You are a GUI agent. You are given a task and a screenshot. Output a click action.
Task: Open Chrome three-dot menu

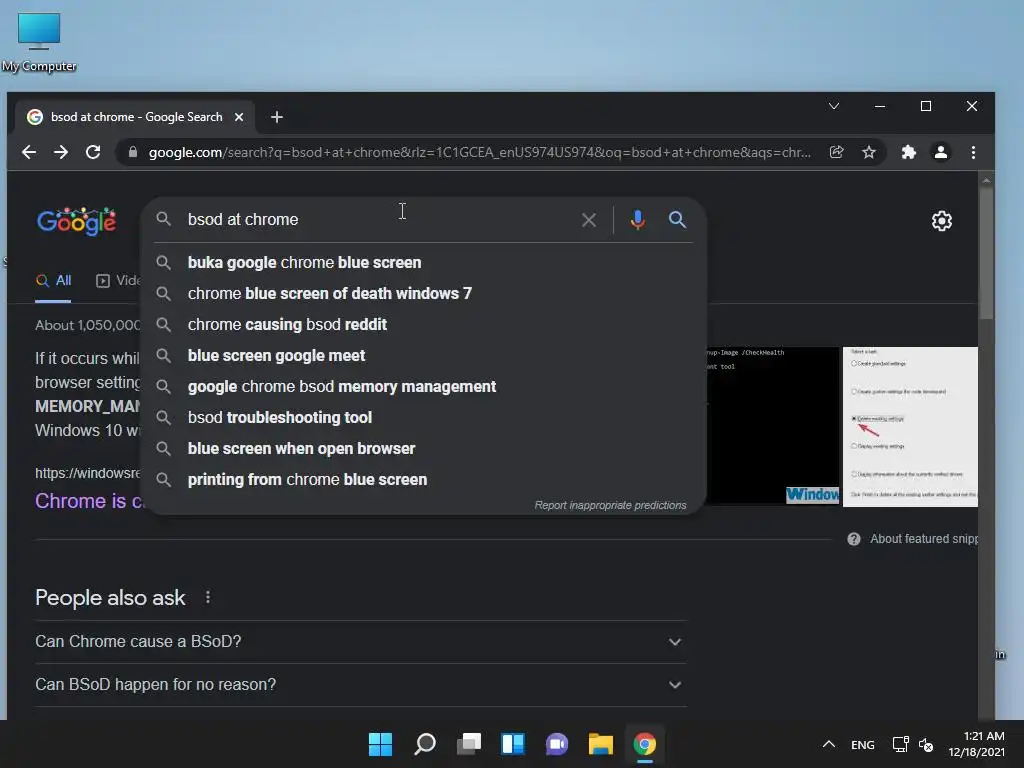click(x=973, y=152)
